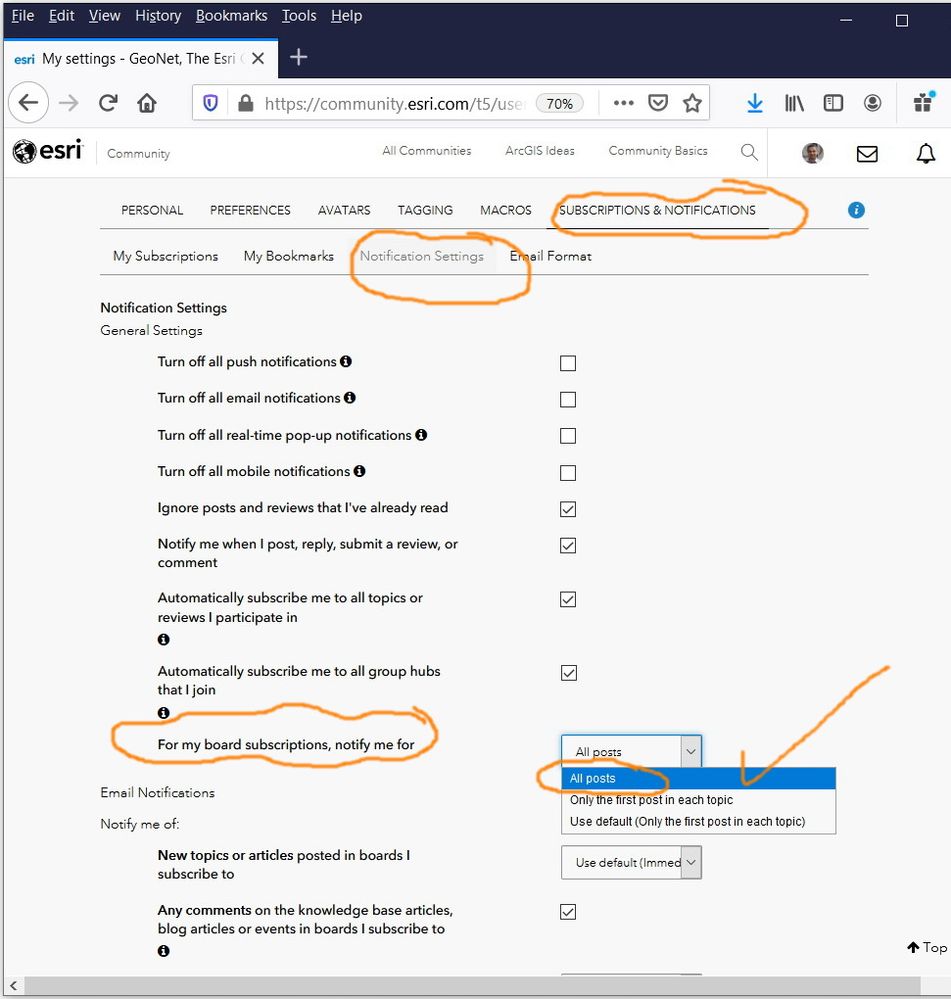Viewport: 951px width, 999px height.
Task: Uncheck auto-subscribe to topics I participate in
Action: pyautogui.click(x=568, y=600)
